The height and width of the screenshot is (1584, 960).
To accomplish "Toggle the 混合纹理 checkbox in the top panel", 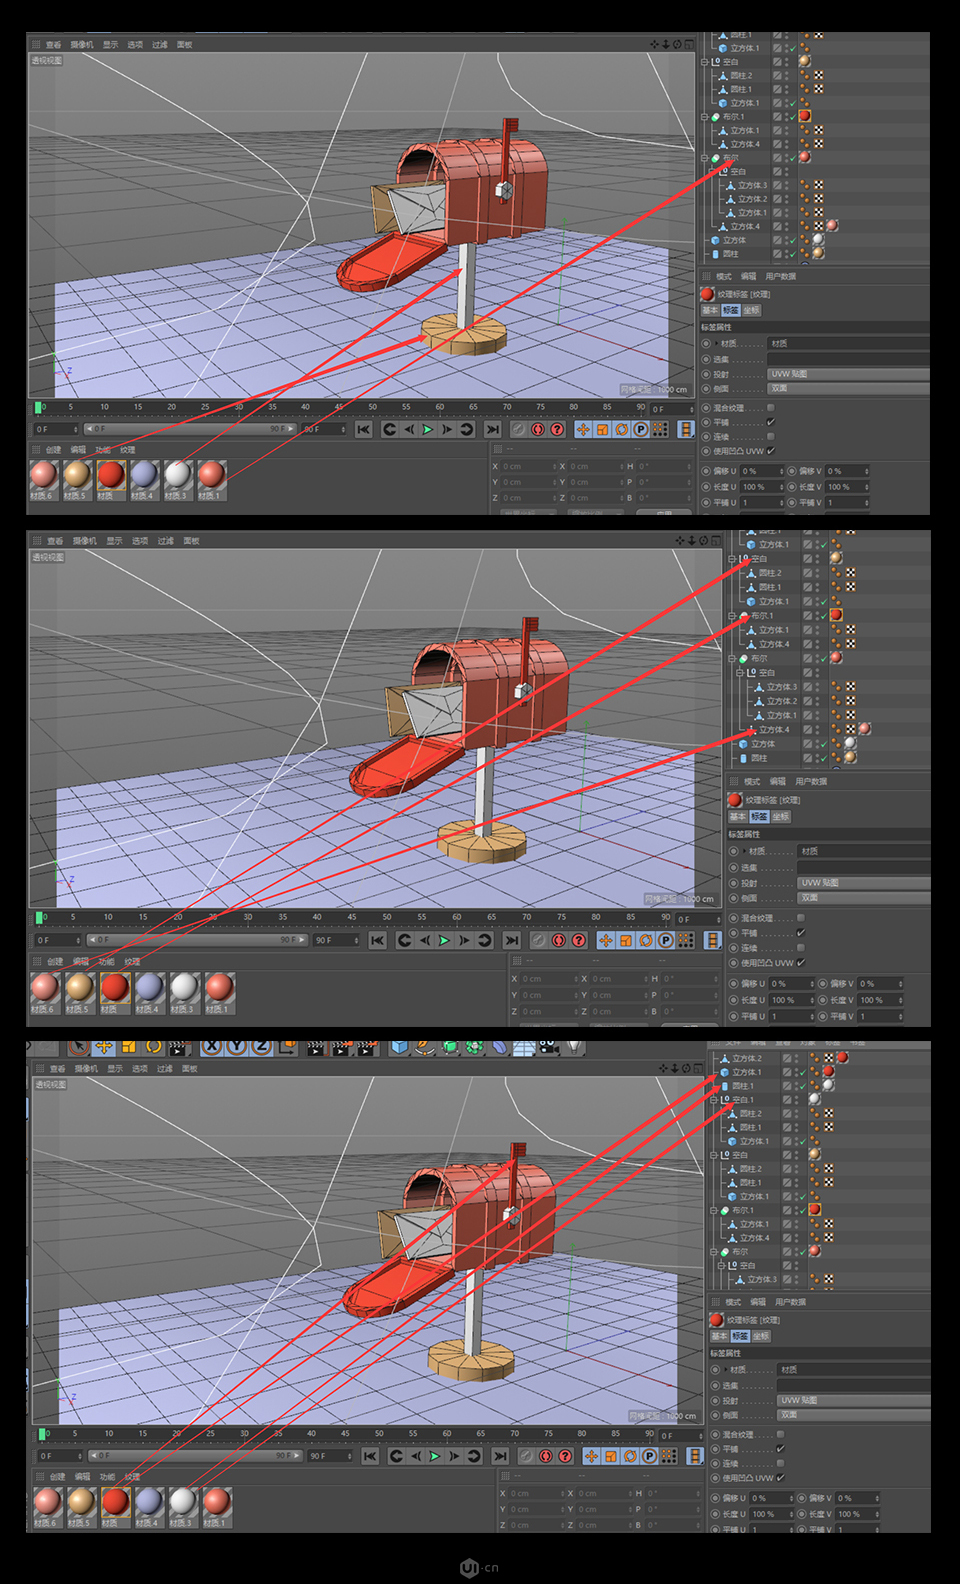I will click(x=770, y=408).
